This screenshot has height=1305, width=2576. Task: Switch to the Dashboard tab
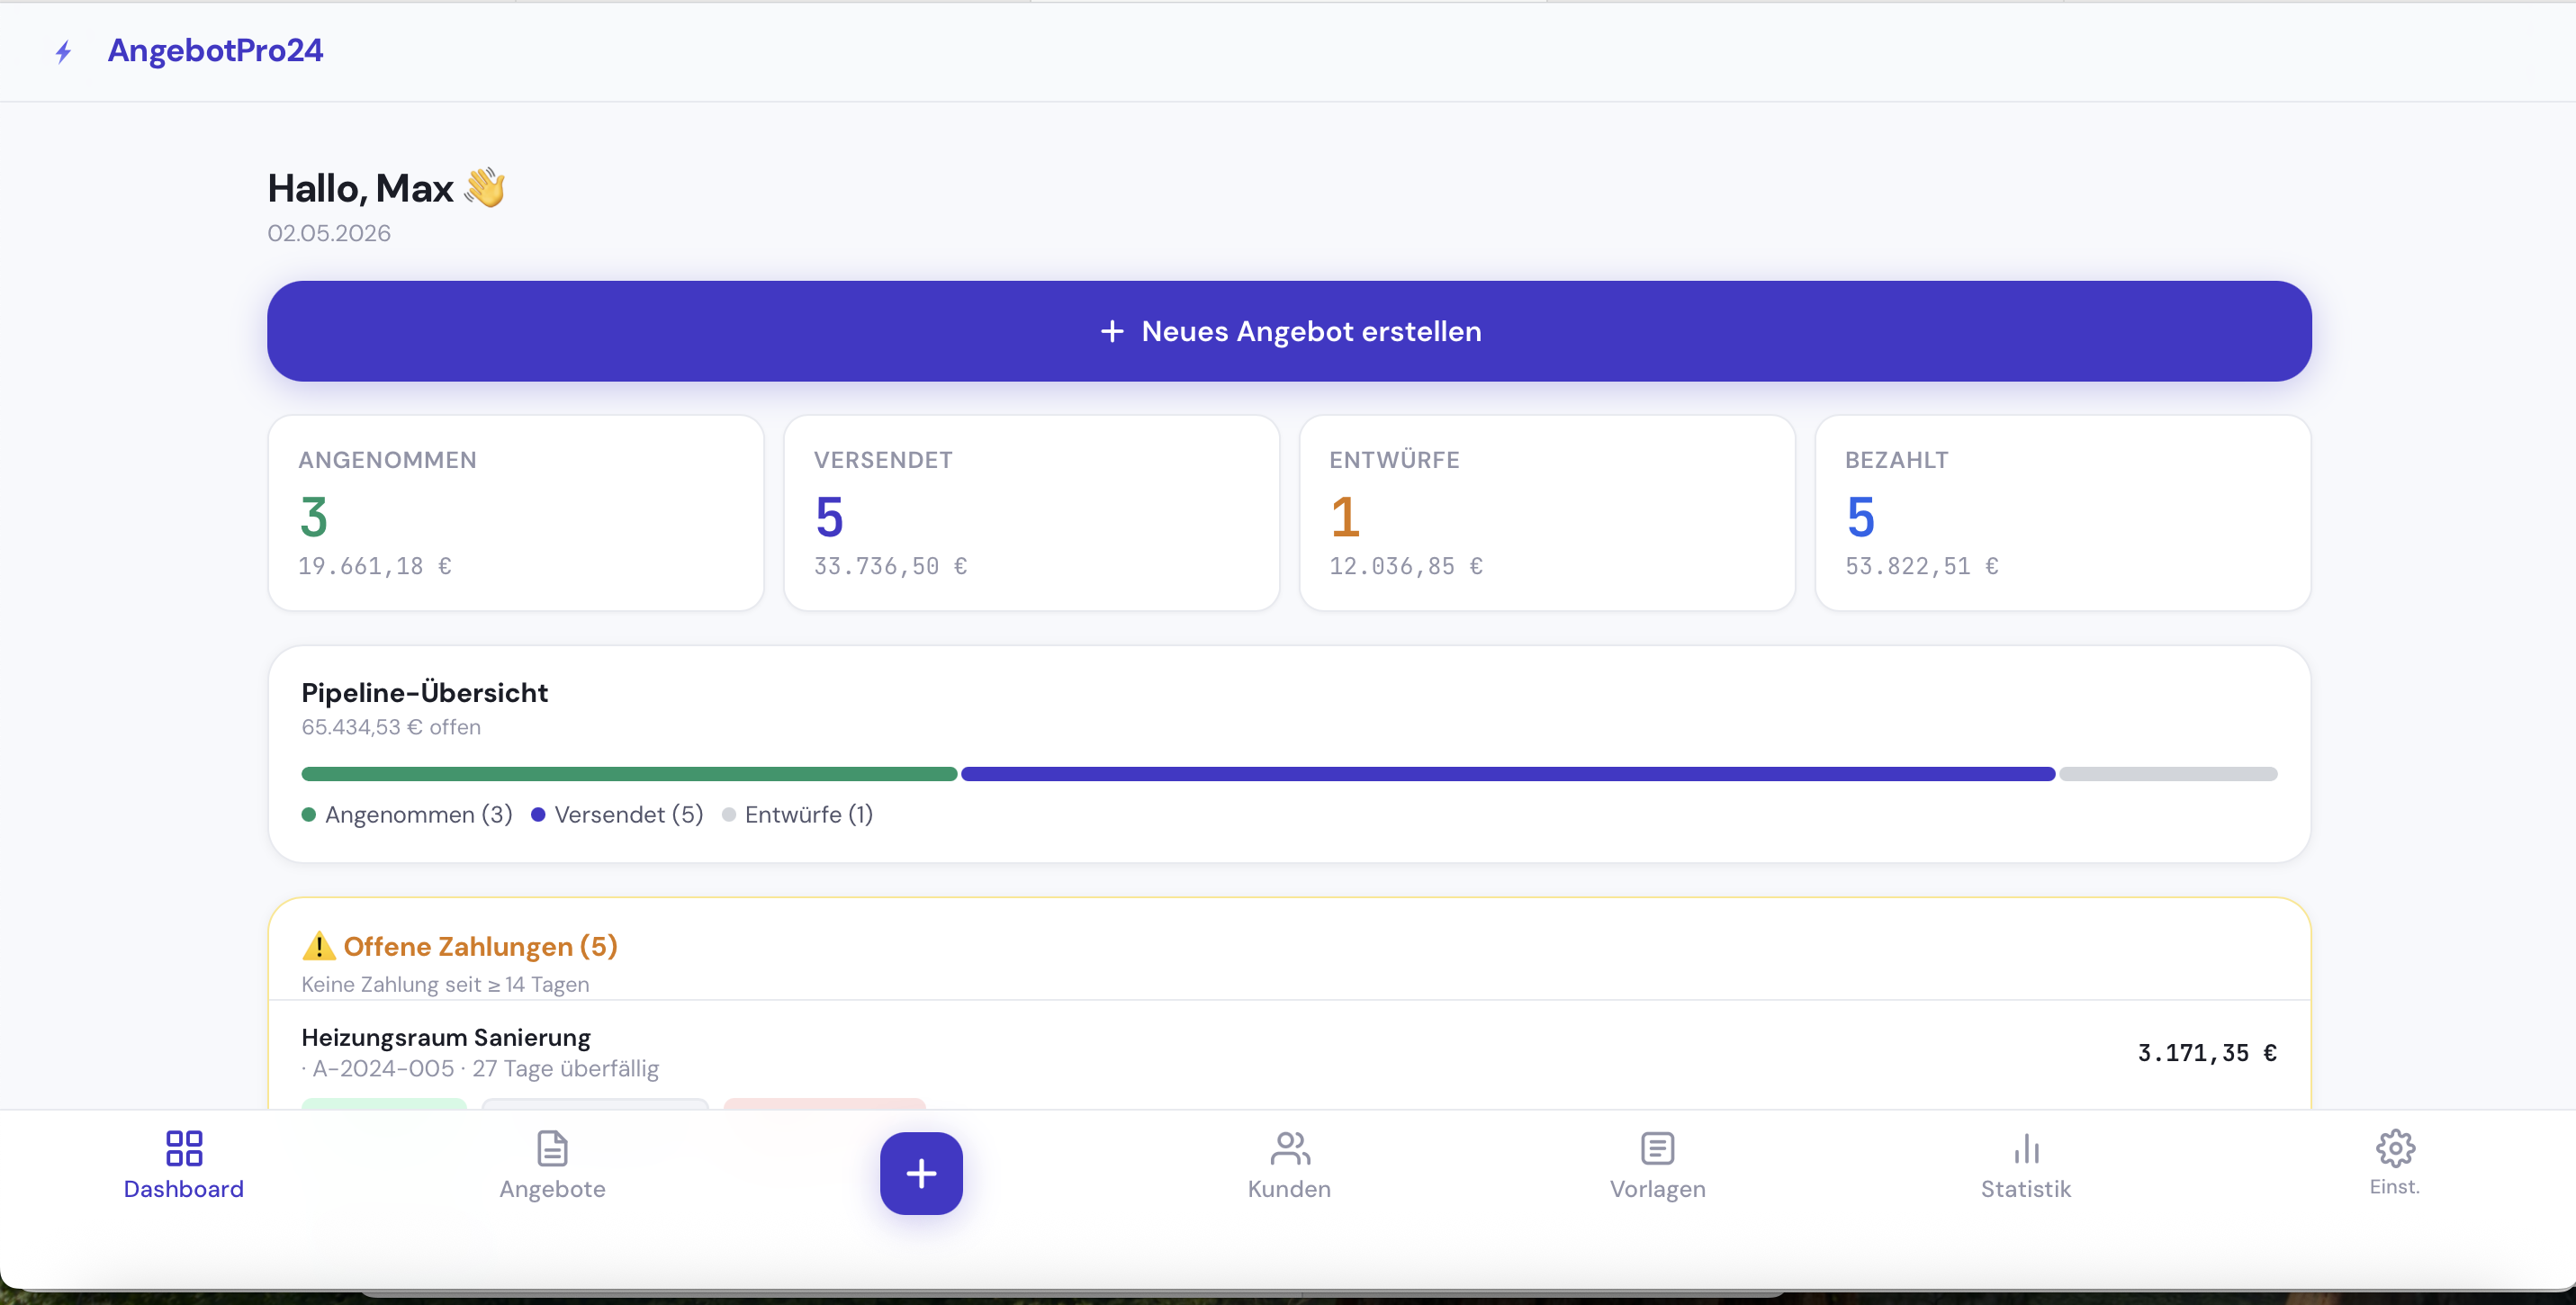(184, 1165)
